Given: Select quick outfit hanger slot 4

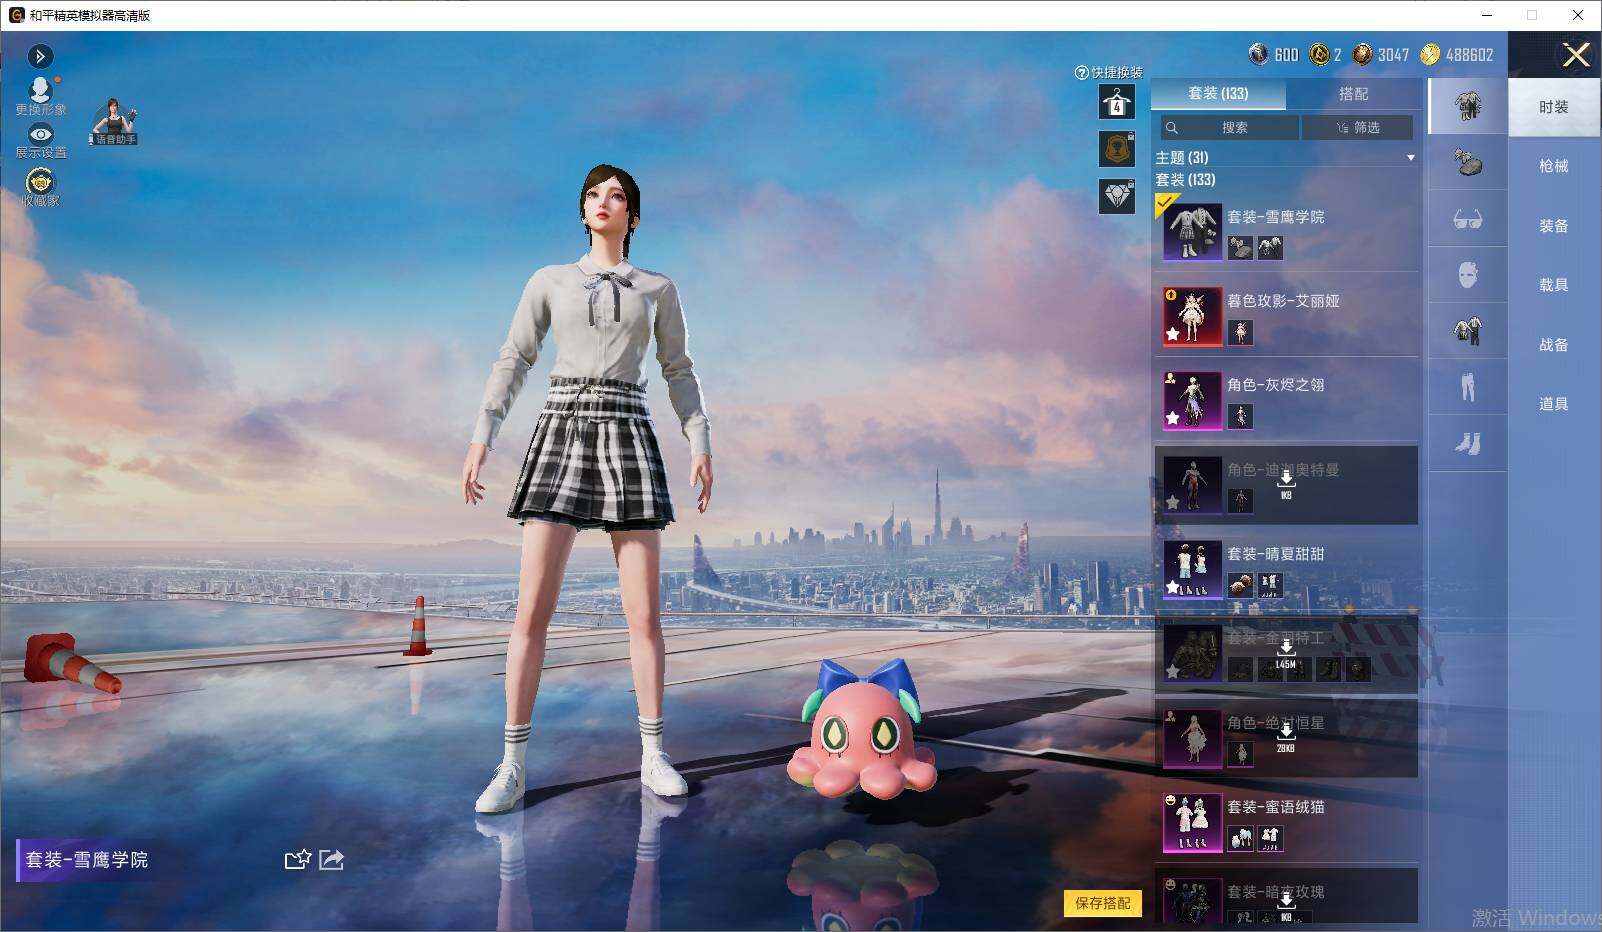Looking at the screenshot, I should pos(1117,102).
